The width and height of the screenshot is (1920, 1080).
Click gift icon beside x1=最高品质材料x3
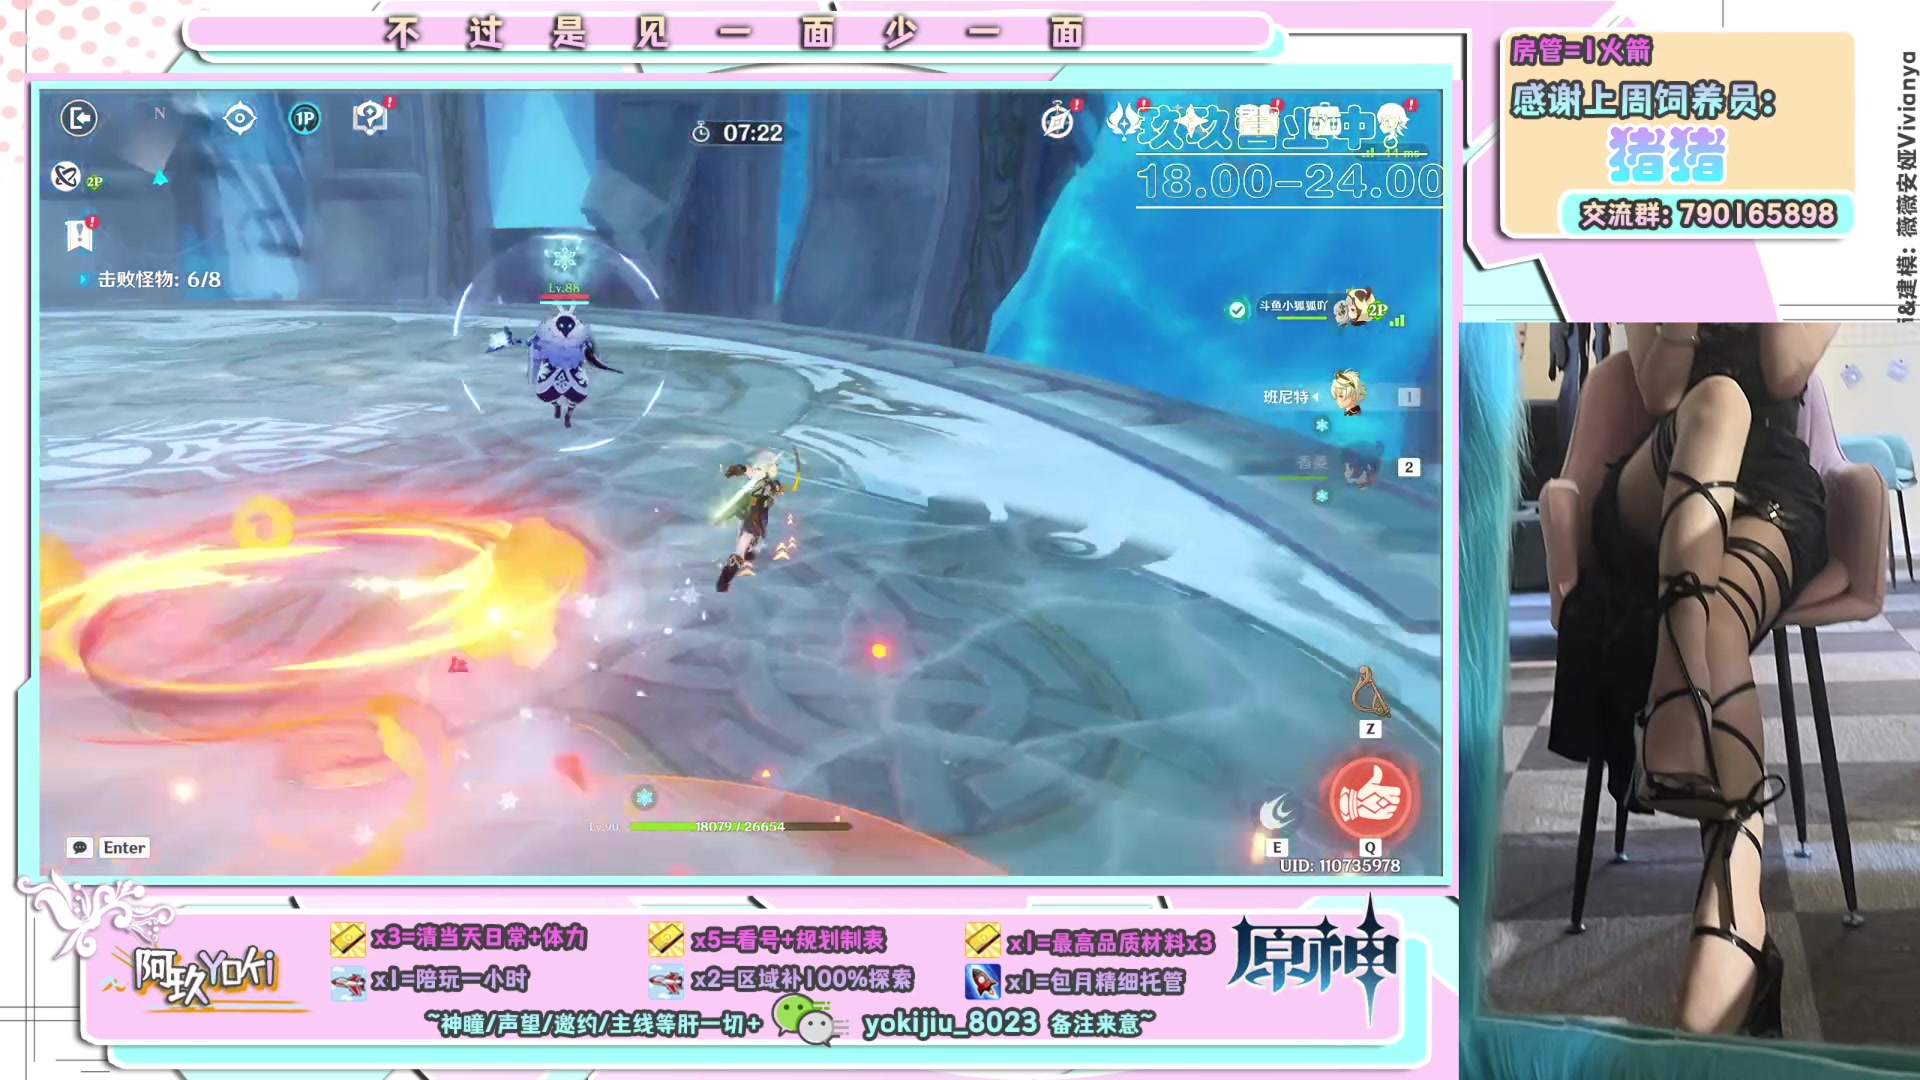[983, 940]
